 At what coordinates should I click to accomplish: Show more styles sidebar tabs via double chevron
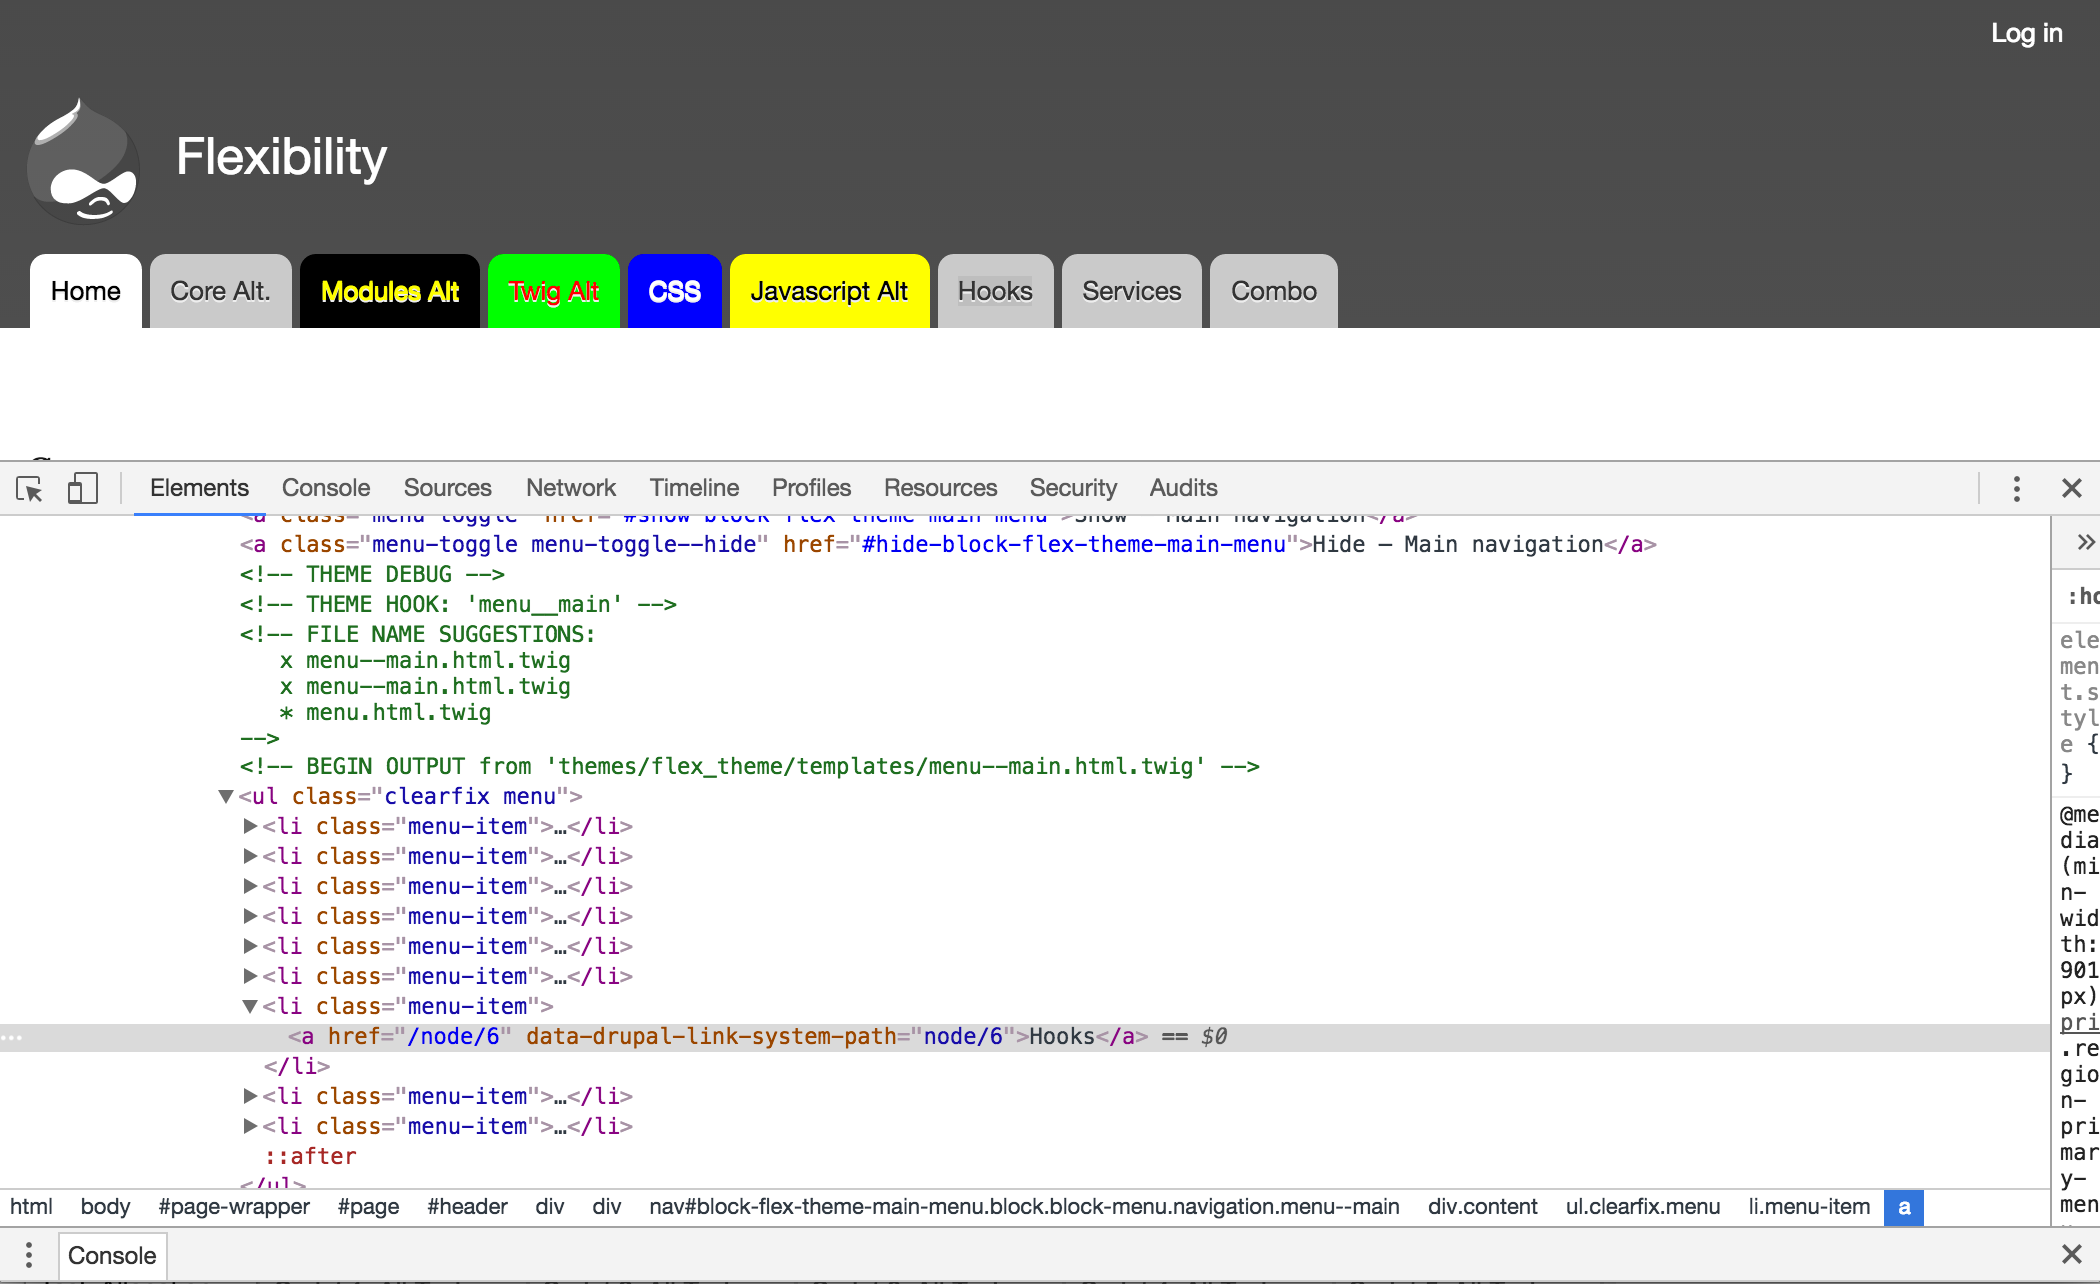pyautogui.click(x=2085, y=542)
